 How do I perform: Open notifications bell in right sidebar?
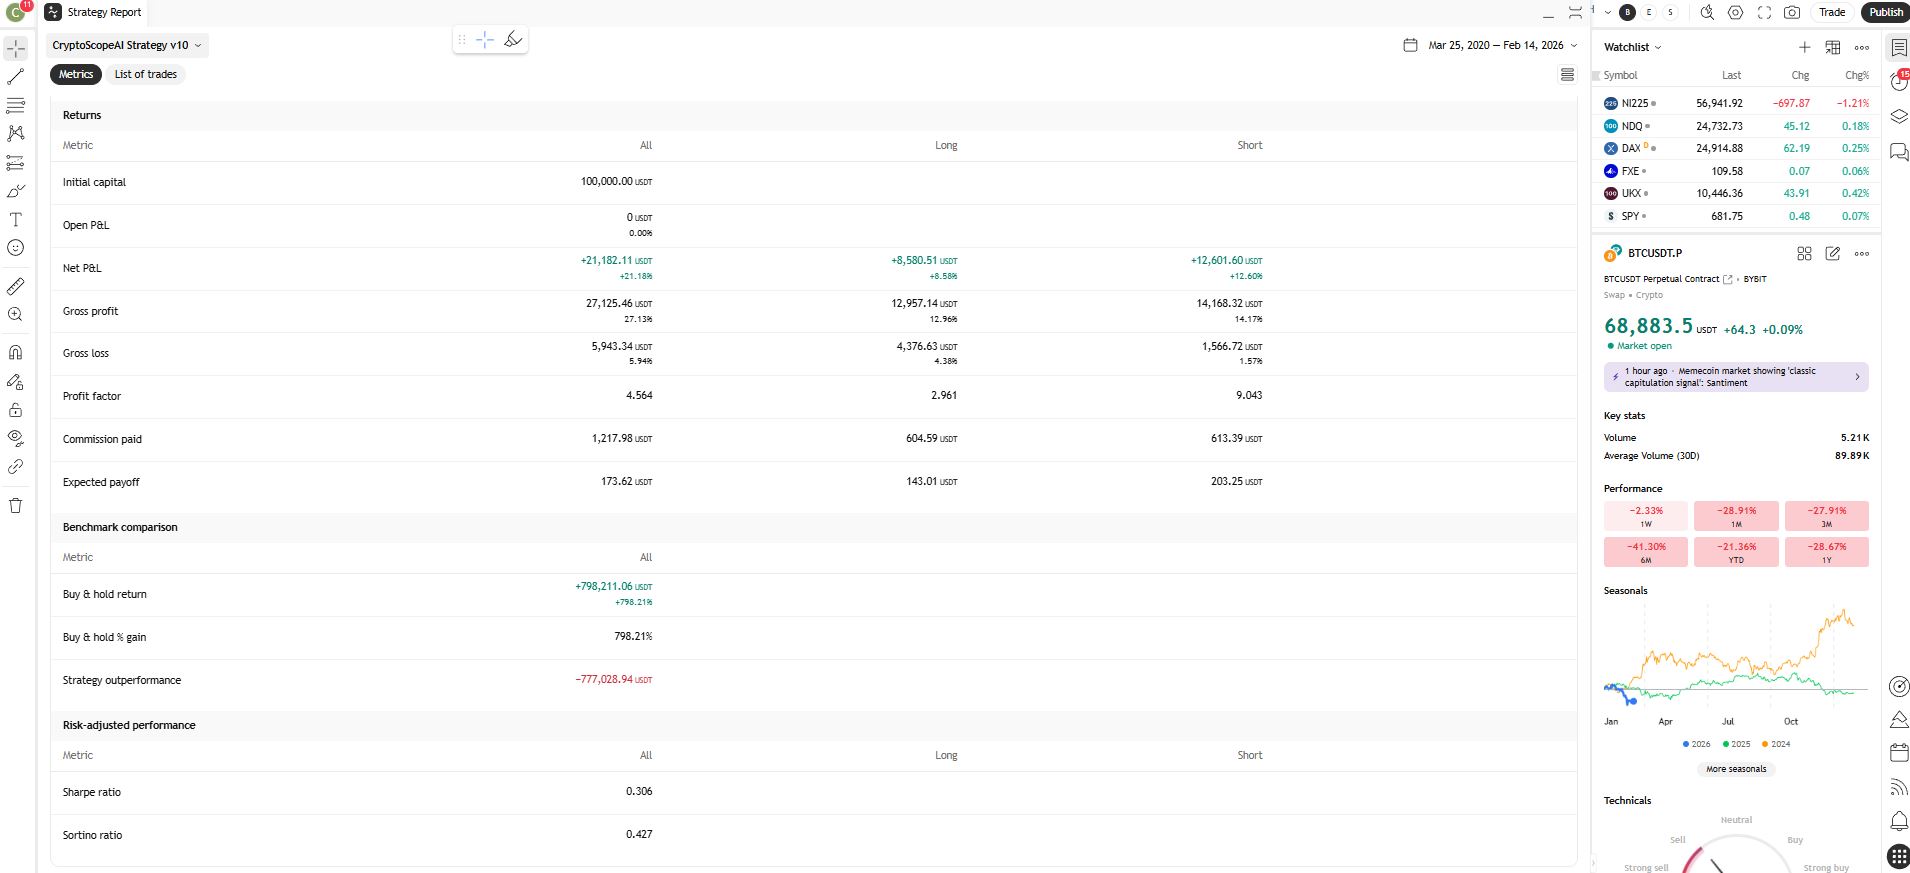click(x=1898, y=821)
